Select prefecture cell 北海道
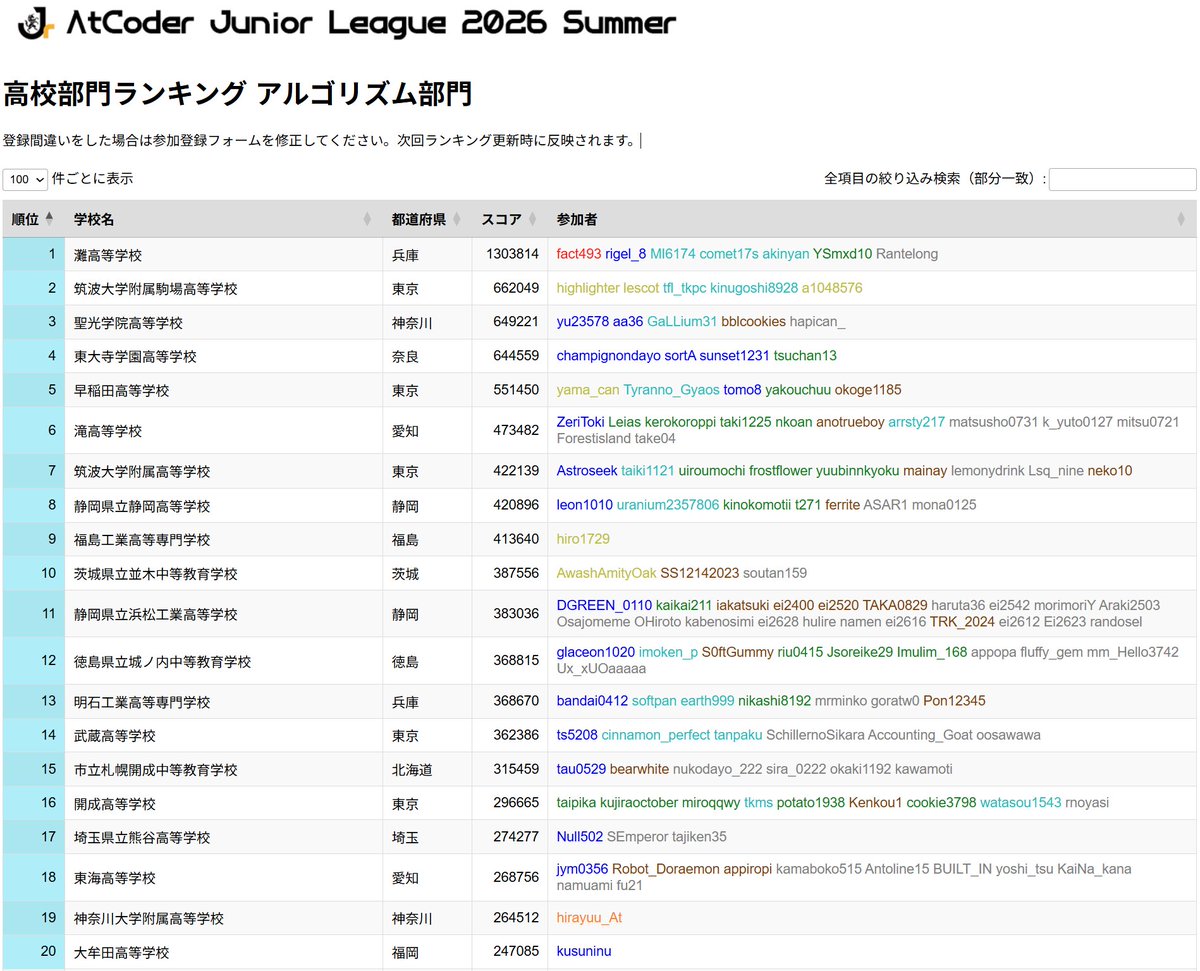 427,770
